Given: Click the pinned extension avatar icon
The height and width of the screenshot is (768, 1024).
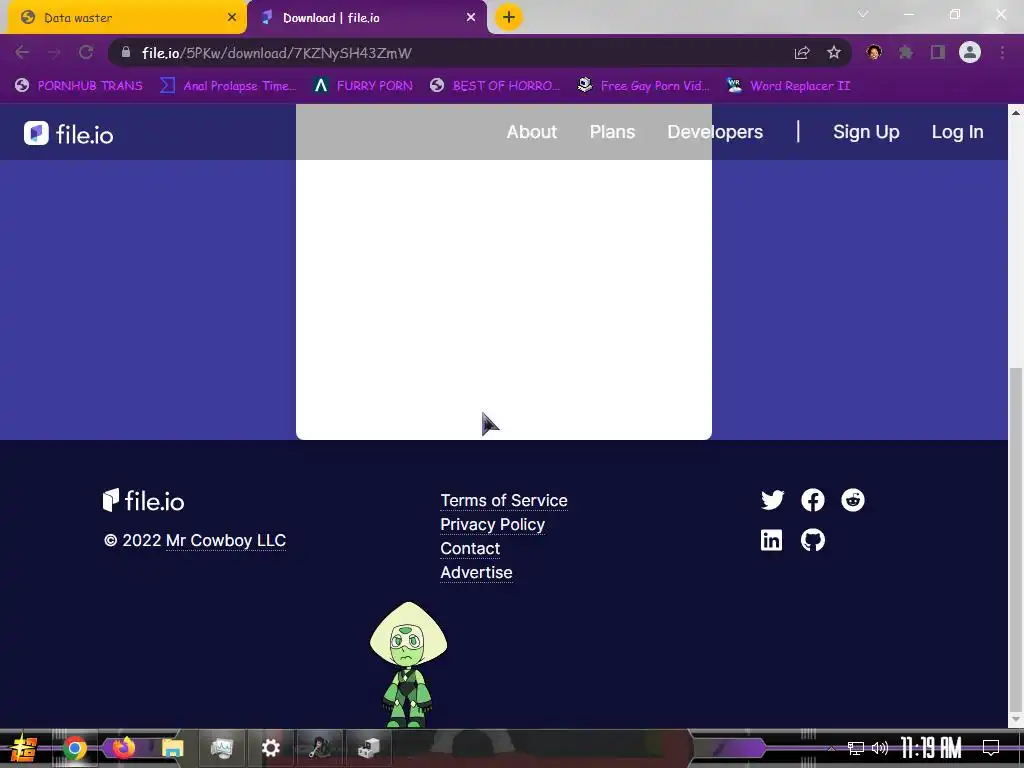Looking at the screenshot, I should pyautogui.click(x=874, y=52).
